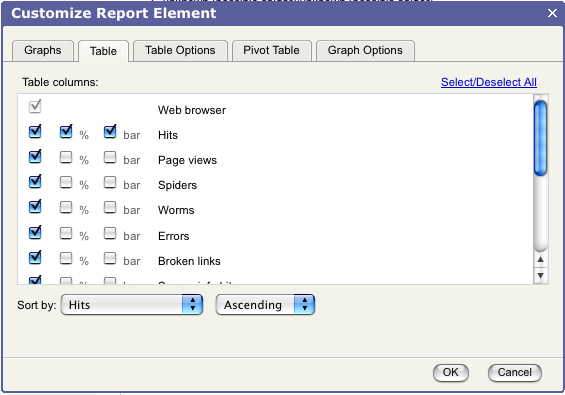Uncheck the Hits bar checkbox
Screen dimensions: 565x395
(x=110, y=132)
